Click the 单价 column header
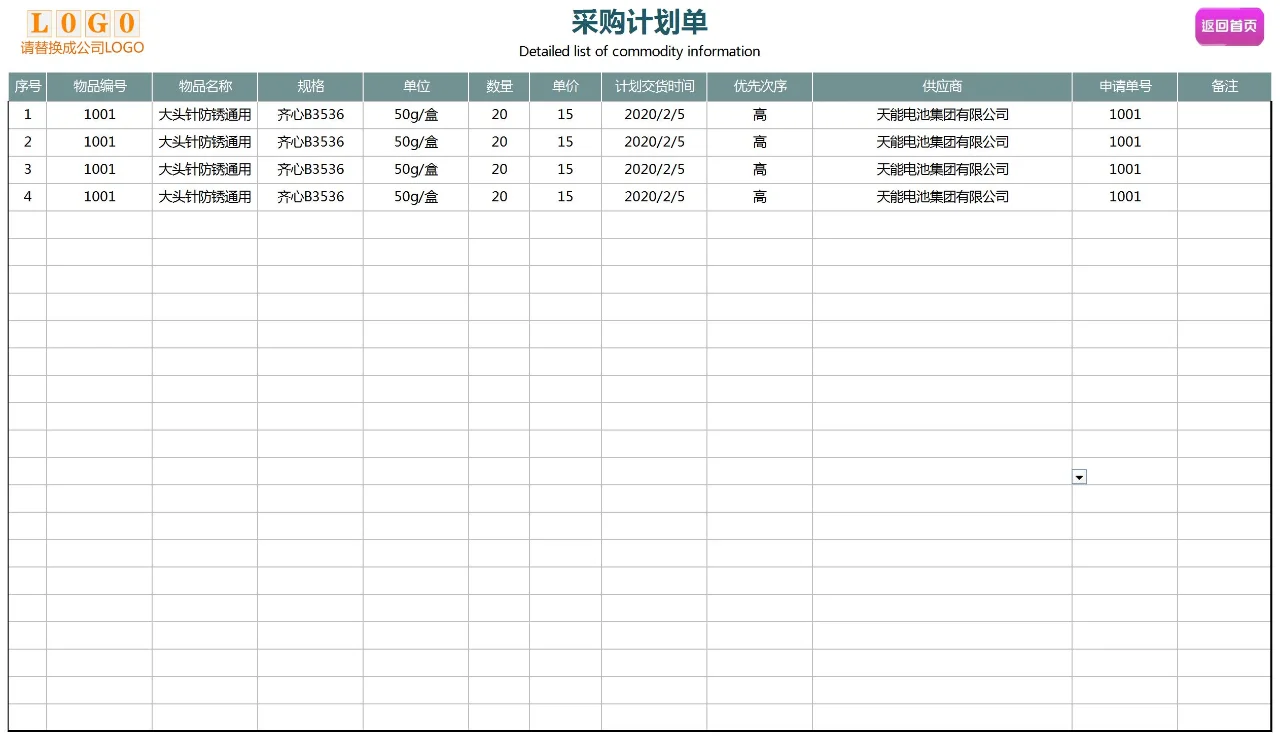The height and width of the screenshot is (739, 1280). tap(565, 87)
